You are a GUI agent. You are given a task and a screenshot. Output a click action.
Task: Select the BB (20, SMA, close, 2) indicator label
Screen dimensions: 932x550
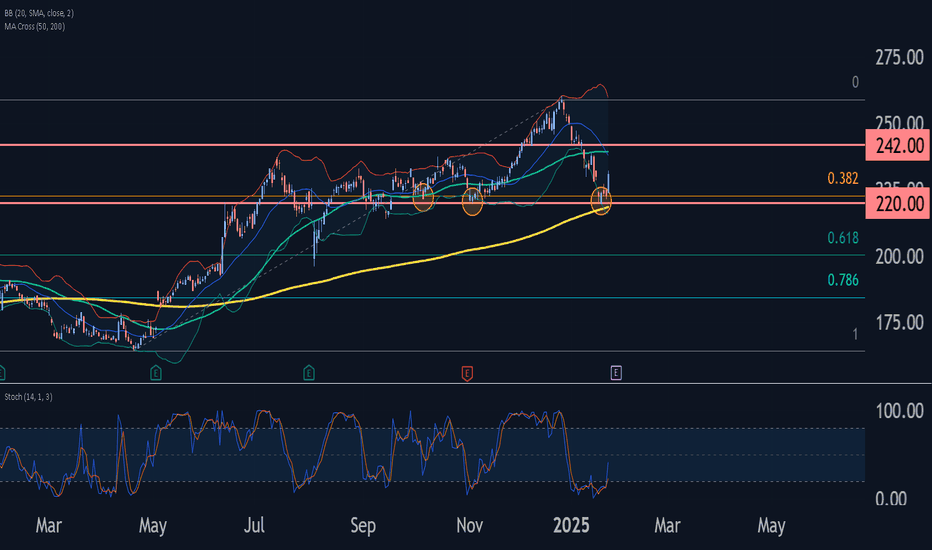pyautogui.click(x=37, y=13)
